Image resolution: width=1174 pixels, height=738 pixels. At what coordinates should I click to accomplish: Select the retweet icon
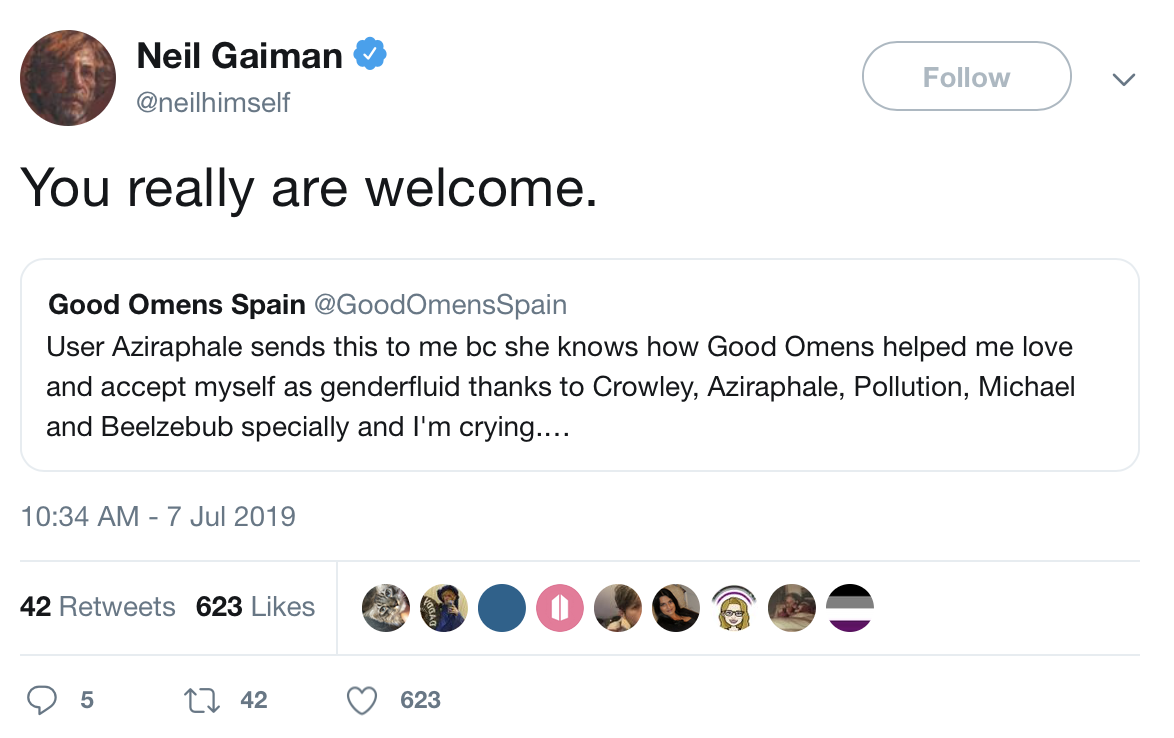(200, 700)
